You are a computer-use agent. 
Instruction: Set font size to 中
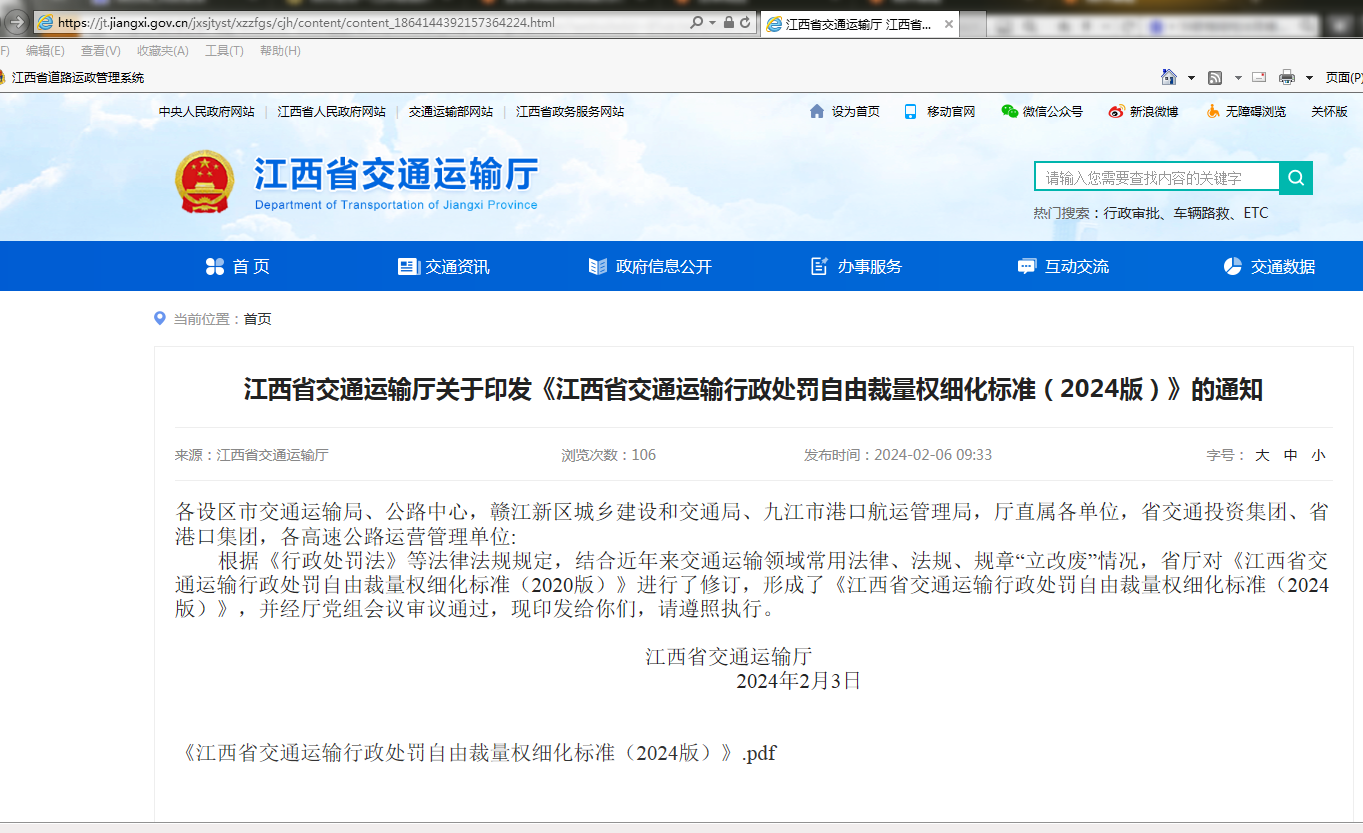(1290, 455)
